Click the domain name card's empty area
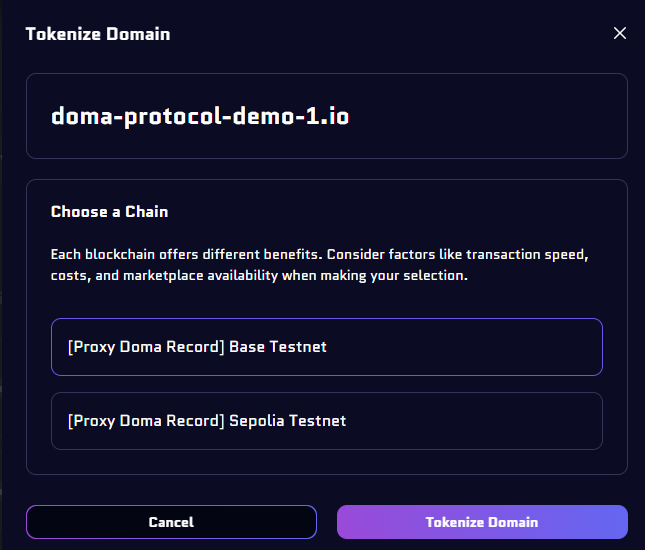This screenshot has height=550, width=645. tap(500, 116)
